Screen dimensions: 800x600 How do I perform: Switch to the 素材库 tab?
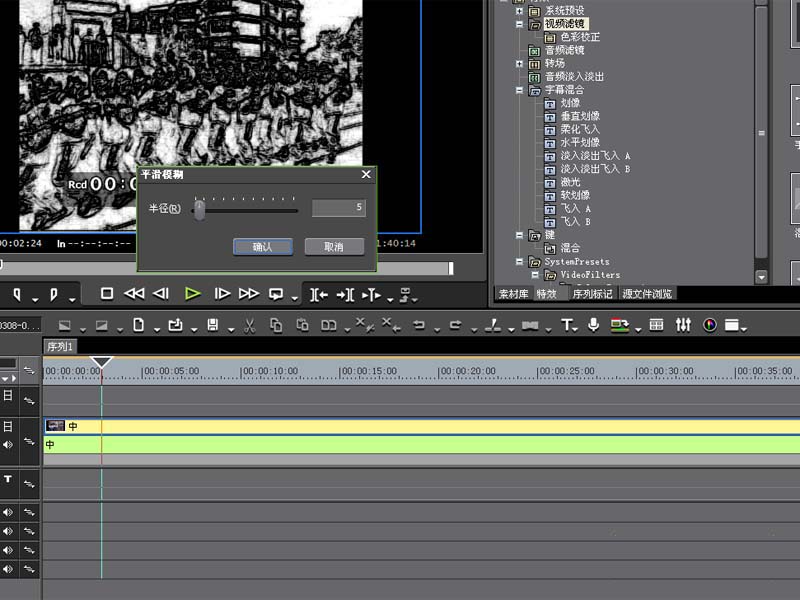(513, 294)
